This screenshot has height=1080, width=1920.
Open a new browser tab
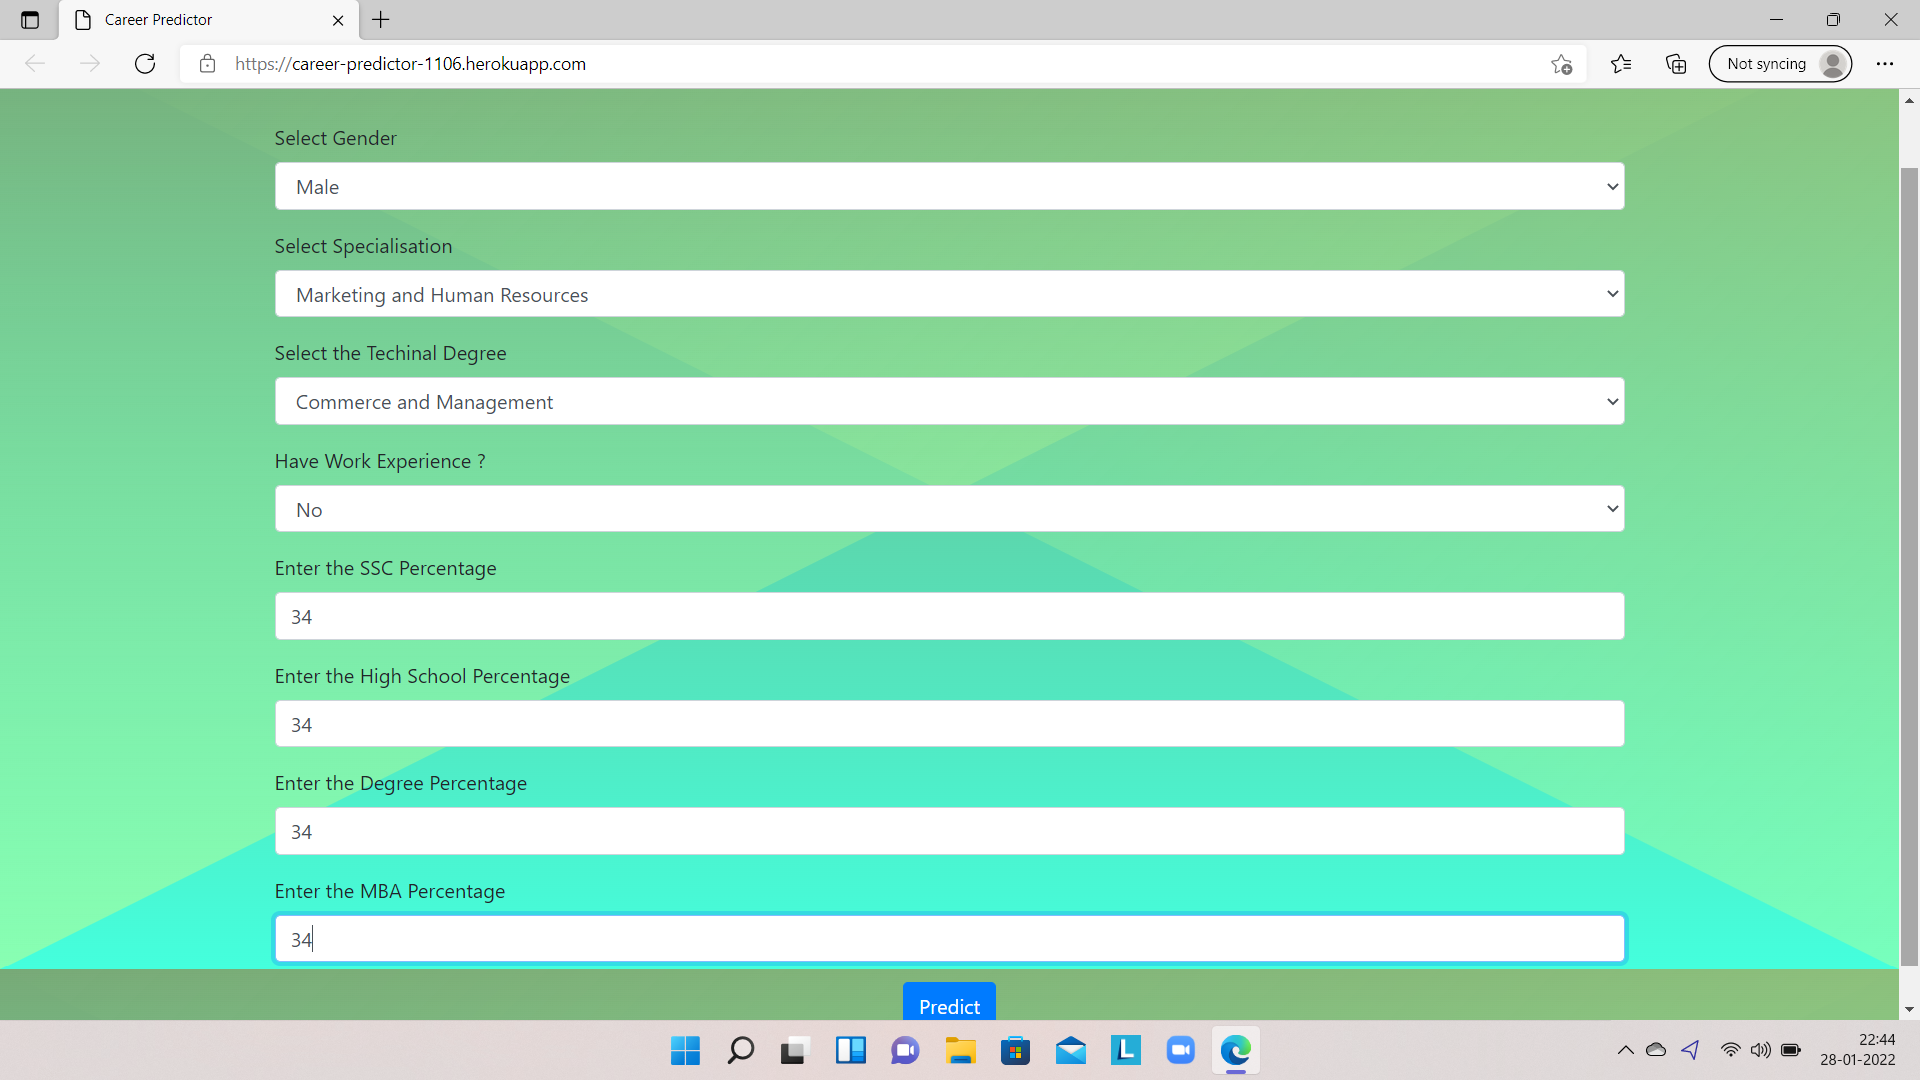381,20
